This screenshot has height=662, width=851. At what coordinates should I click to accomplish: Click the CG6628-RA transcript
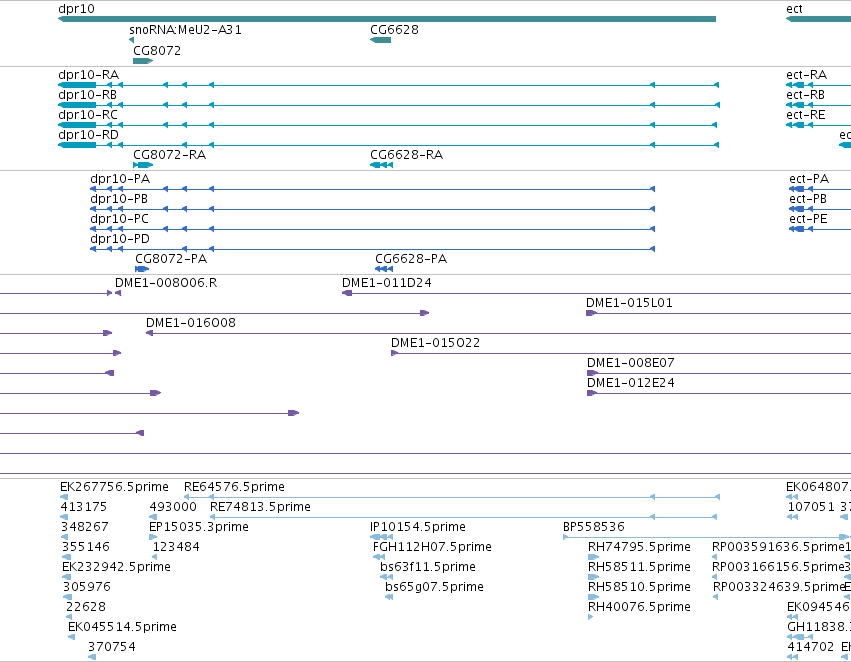382,165
